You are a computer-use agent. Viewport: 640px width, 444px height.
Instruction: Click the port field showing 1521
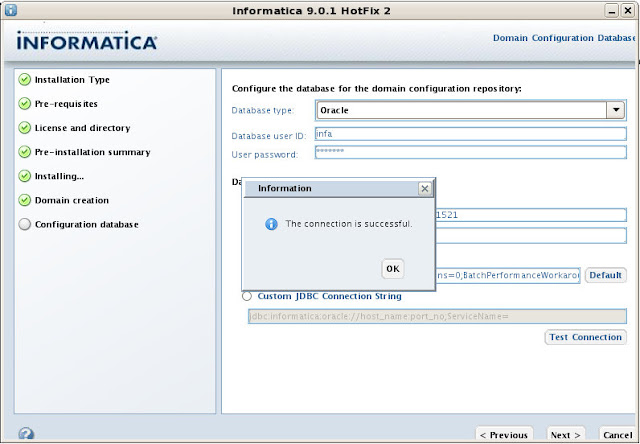click(x=531, y=215)
